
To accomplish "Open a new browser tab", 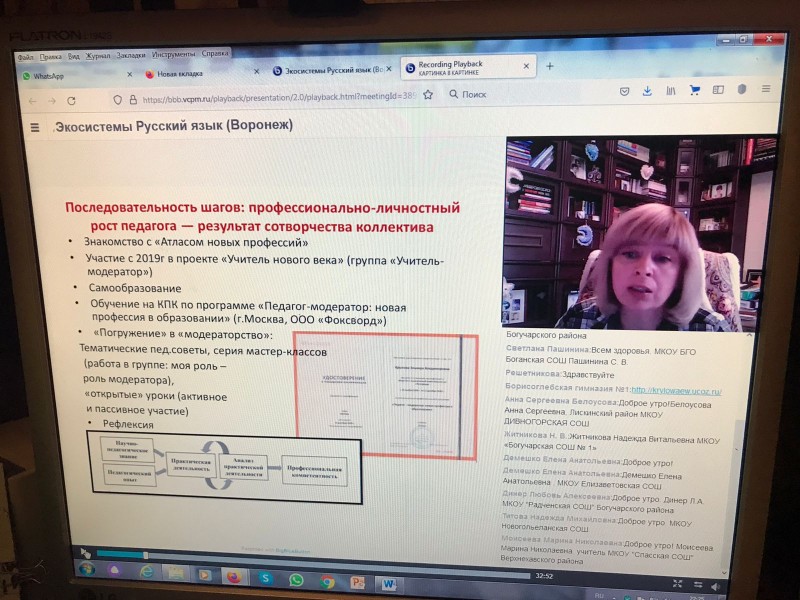I will 549,66.
